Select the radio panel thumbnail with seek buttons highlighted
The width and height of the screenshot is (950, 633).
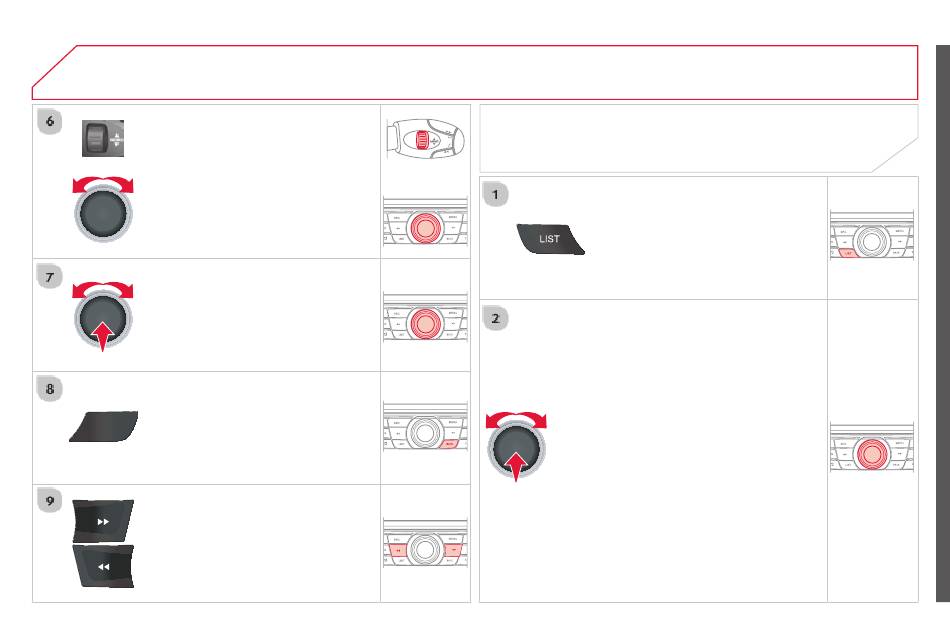coord(425,543)
